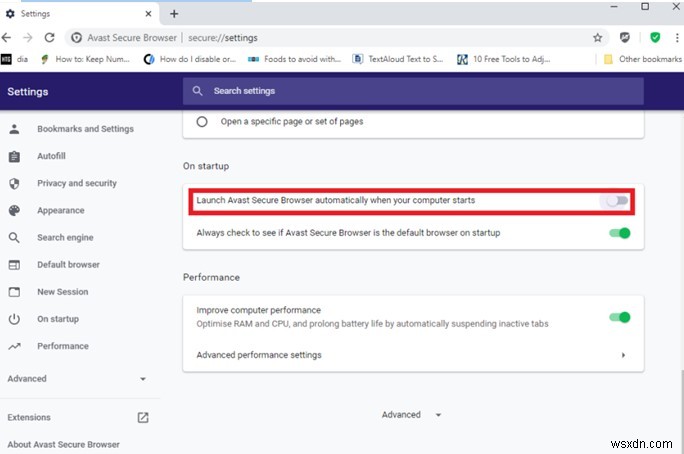Expand Advanced section at page bottom
Image resolution: width=684 pixels, height=454 pixels.
pos(411,415)
